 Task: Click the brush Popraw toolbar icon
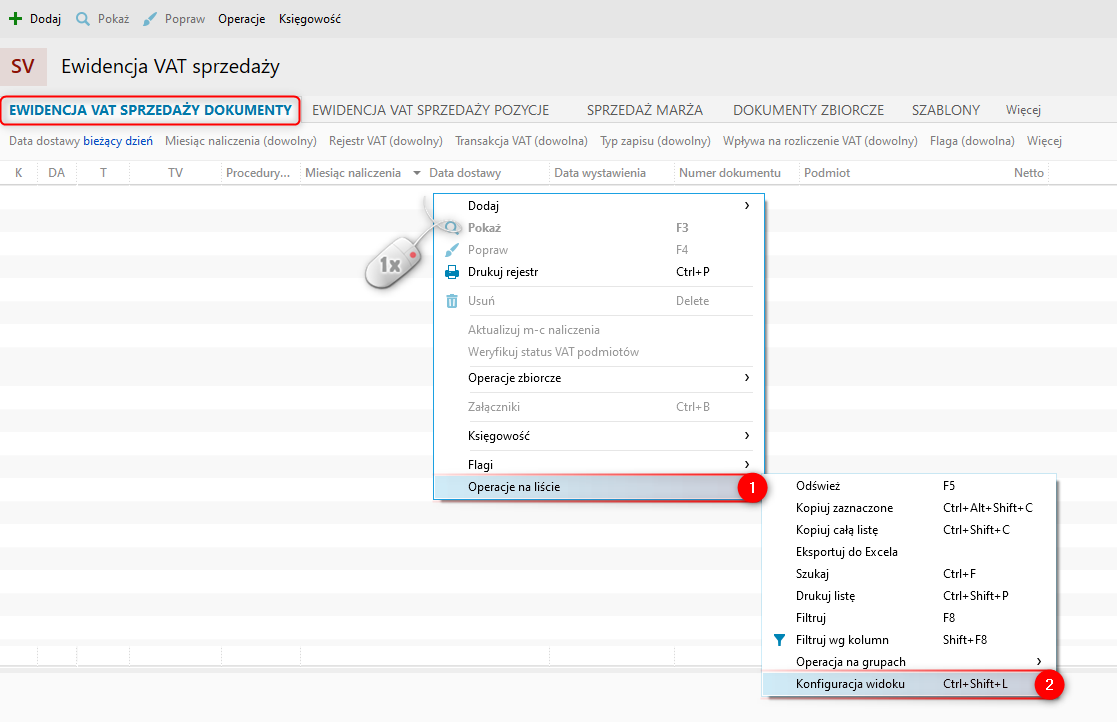pos(150,19)
